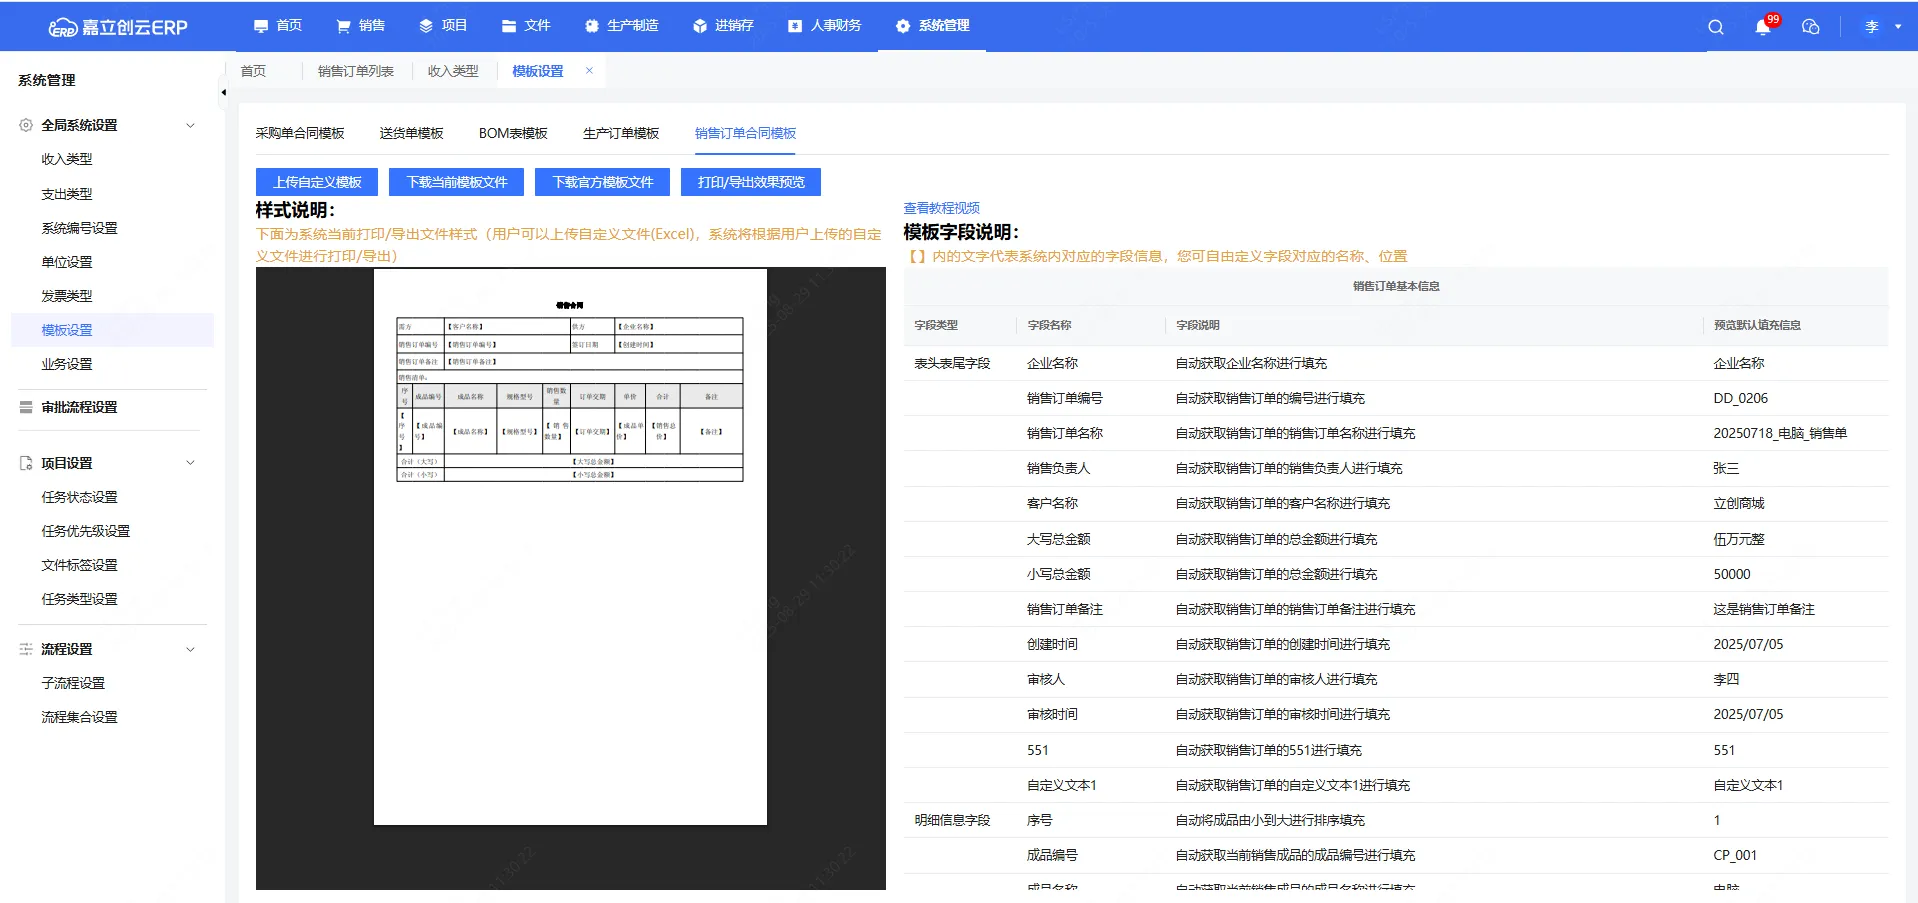
Task: Collapse the 项目设置 section chevron
Action: [190, 463]
